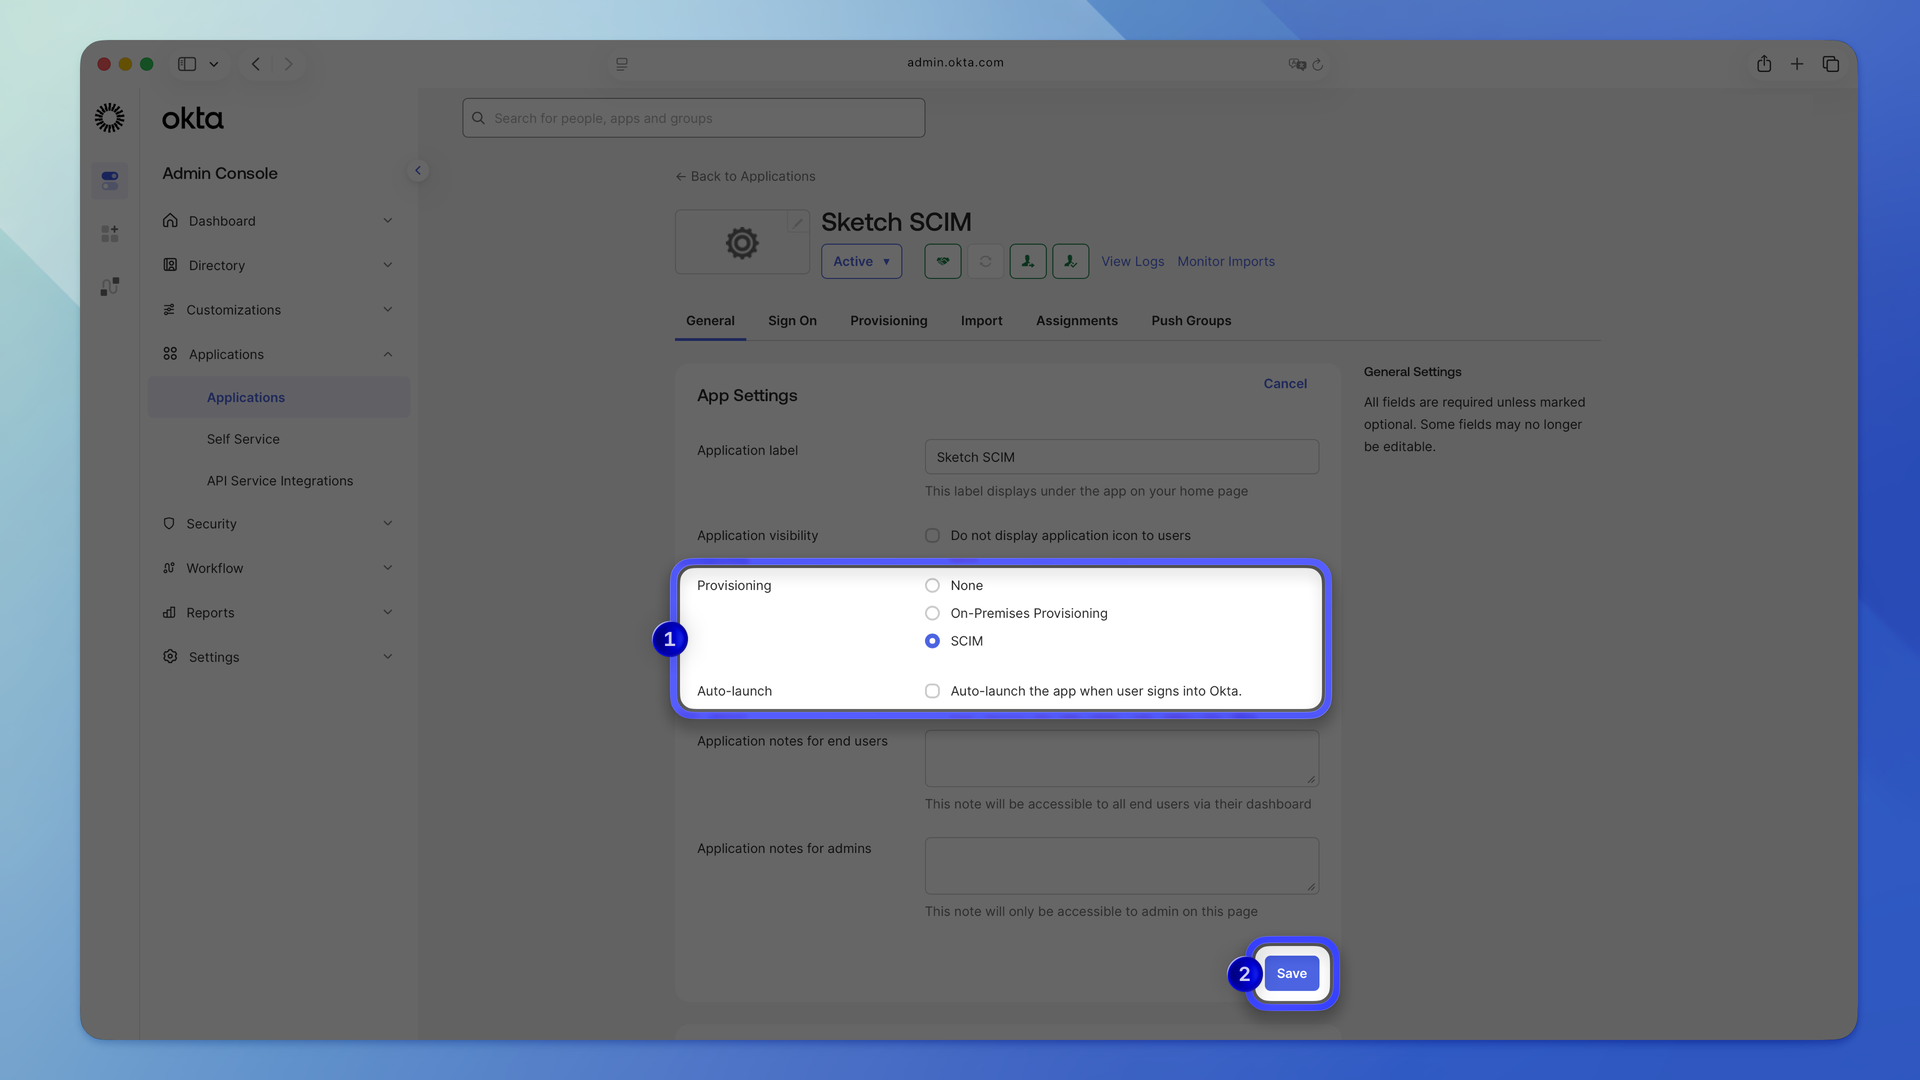Image resolution: width=1920 pixels, height=1080 pixels.
Task: Open the Import tab
Action: point(981,321)
